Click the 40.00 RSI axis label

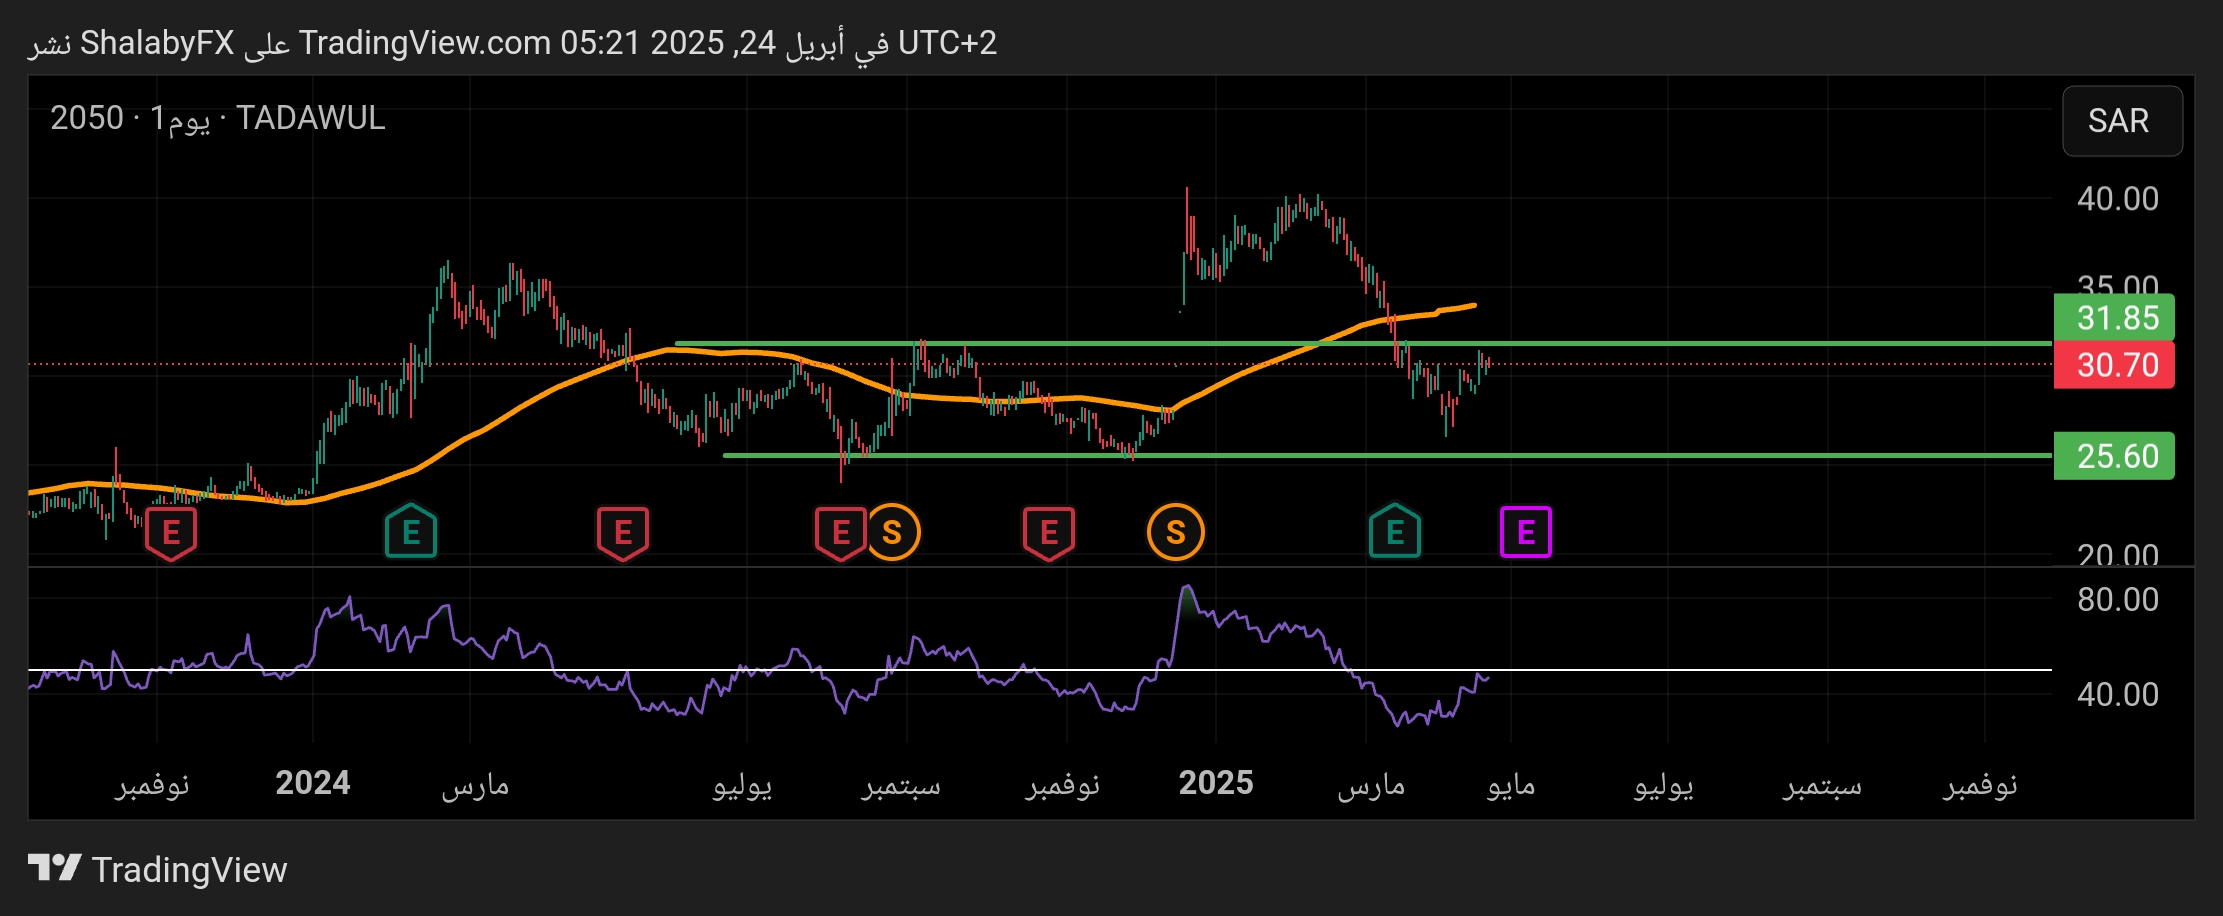[x=2117, y=694]
